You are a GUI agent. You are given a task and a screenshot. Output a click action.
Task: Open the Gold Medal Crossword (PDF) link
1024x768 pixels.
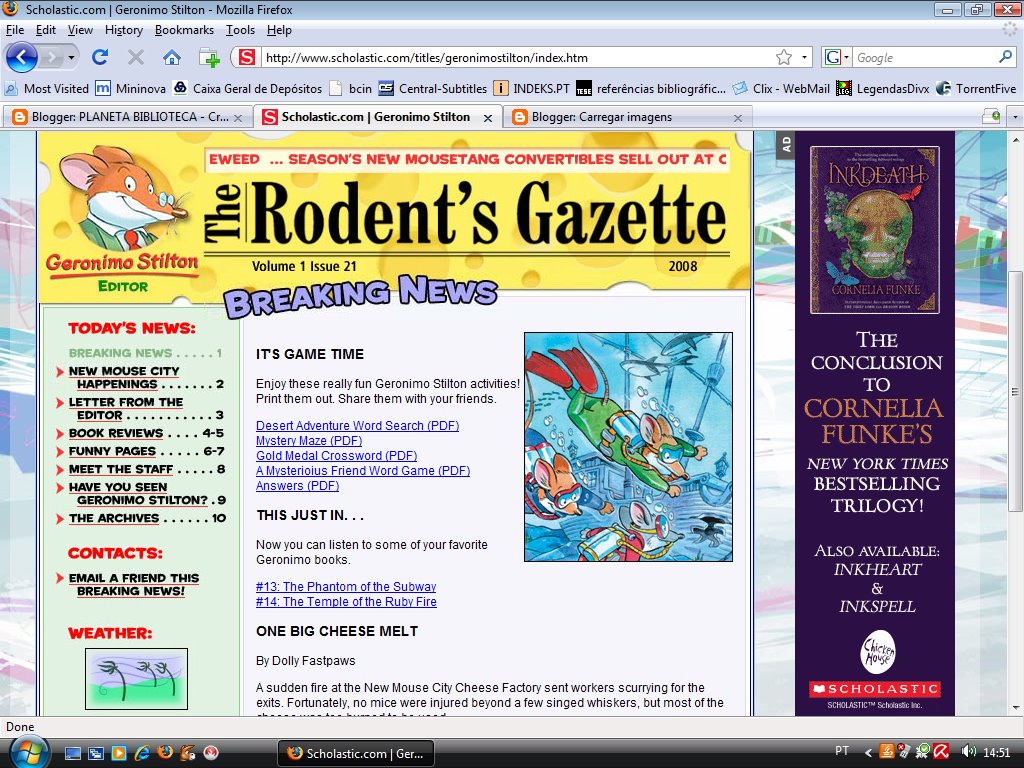[x=336, y=456]
